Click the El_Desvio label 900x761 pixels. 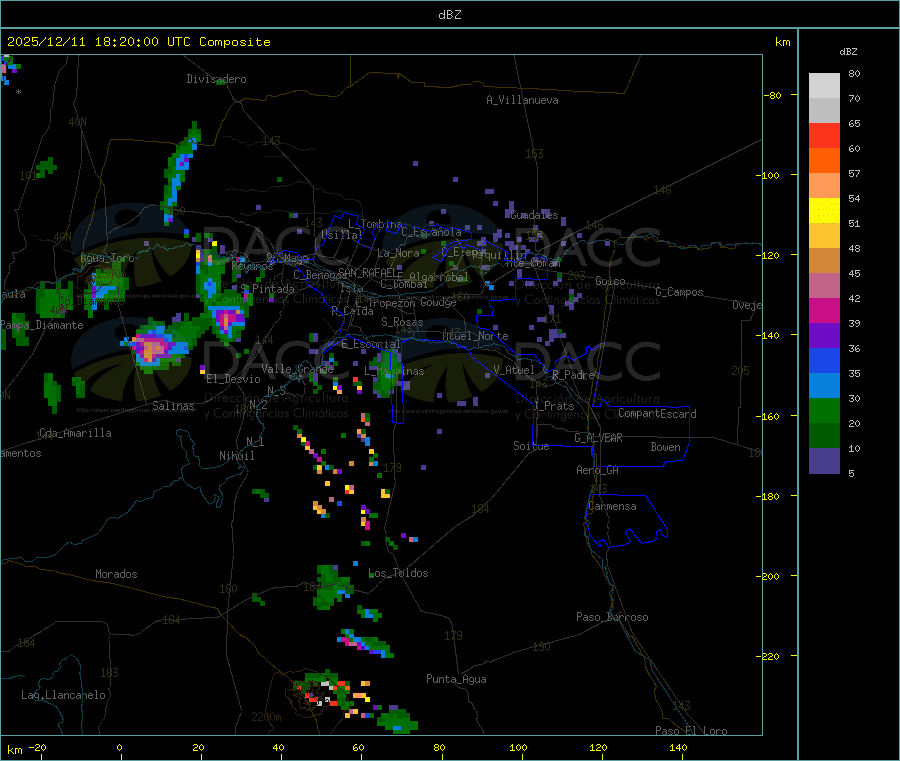coord(233,379)
